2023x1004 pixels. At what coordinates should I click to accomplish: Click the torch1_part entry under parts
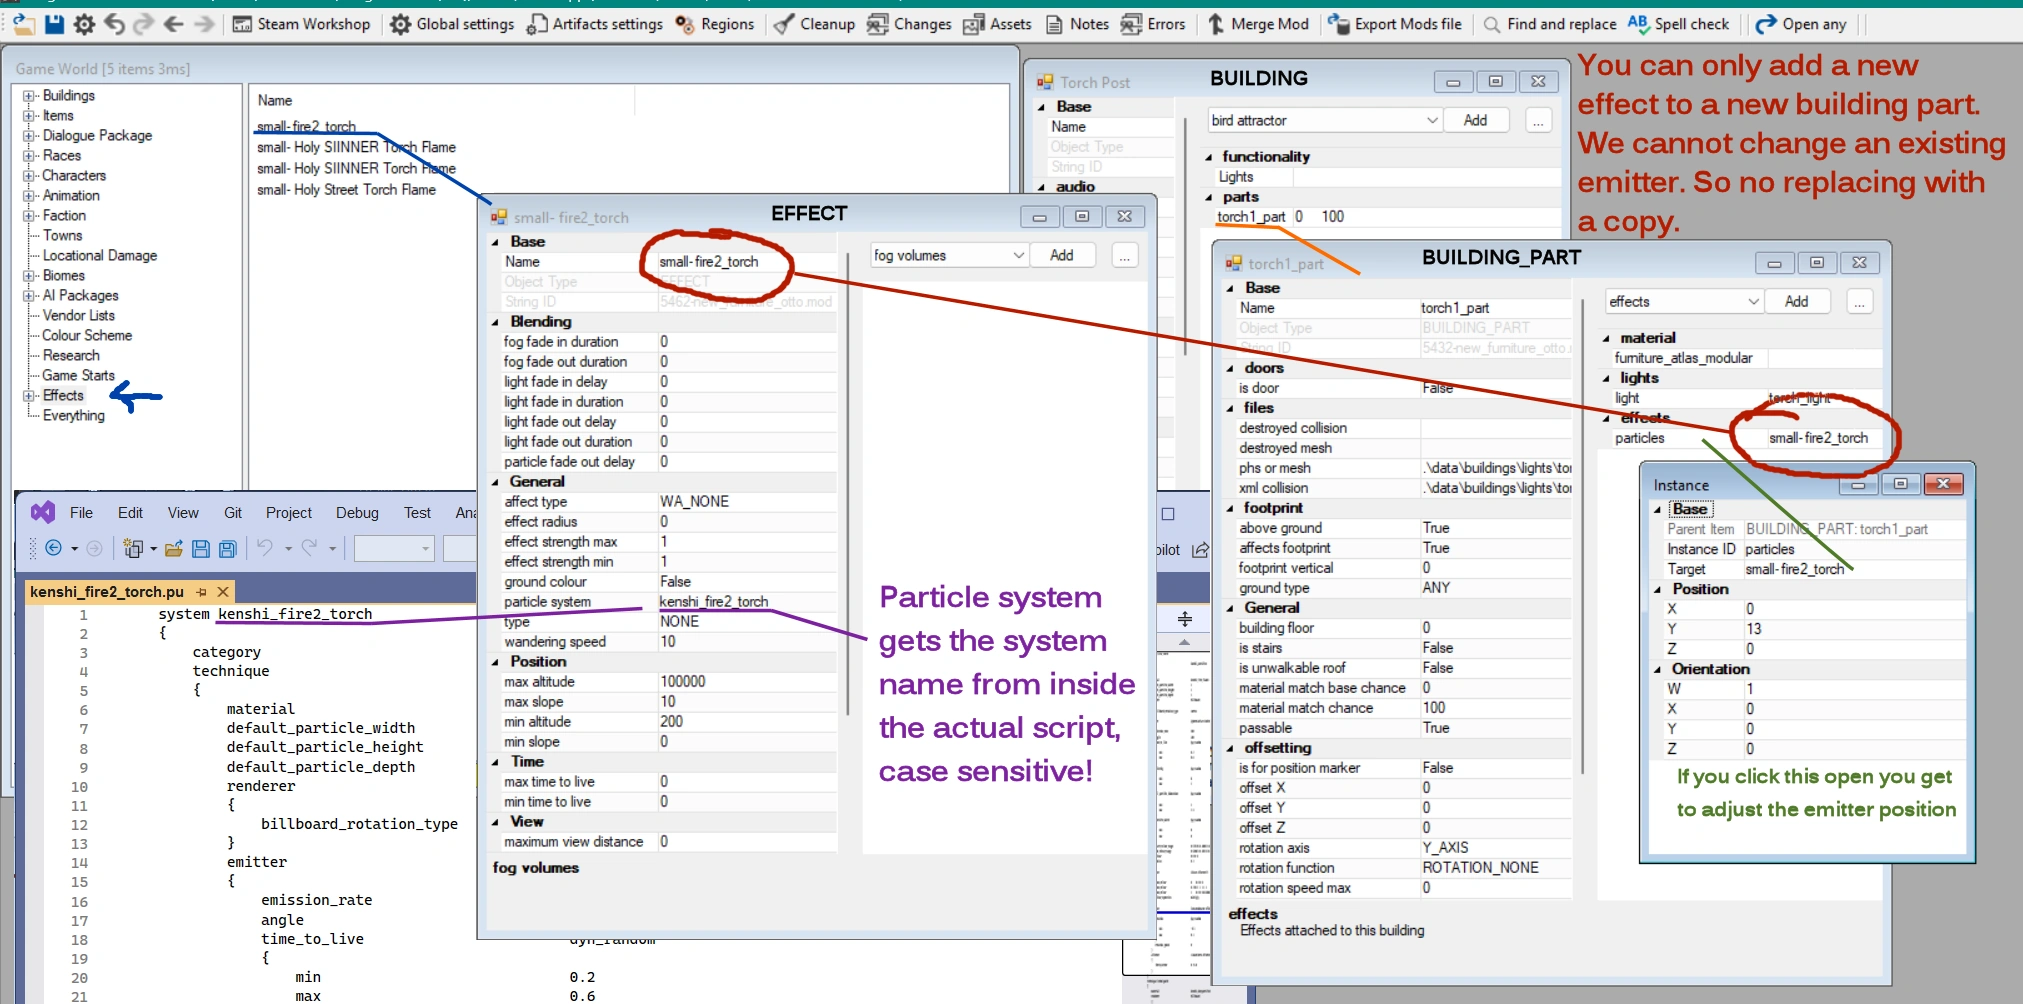[x=1251, y=217]
